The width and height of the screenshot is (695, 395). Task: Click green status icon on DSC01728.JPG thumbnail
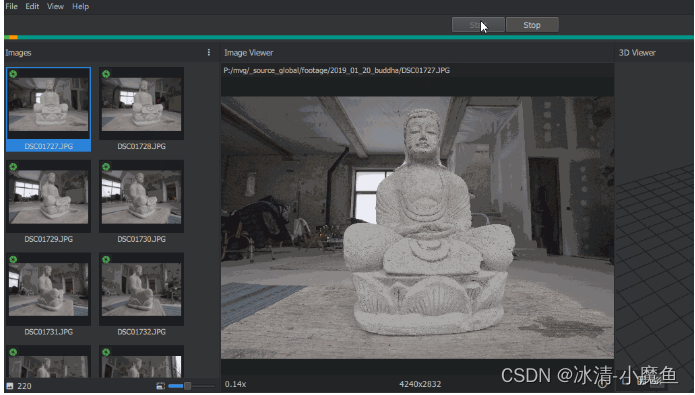pos(106,74)
